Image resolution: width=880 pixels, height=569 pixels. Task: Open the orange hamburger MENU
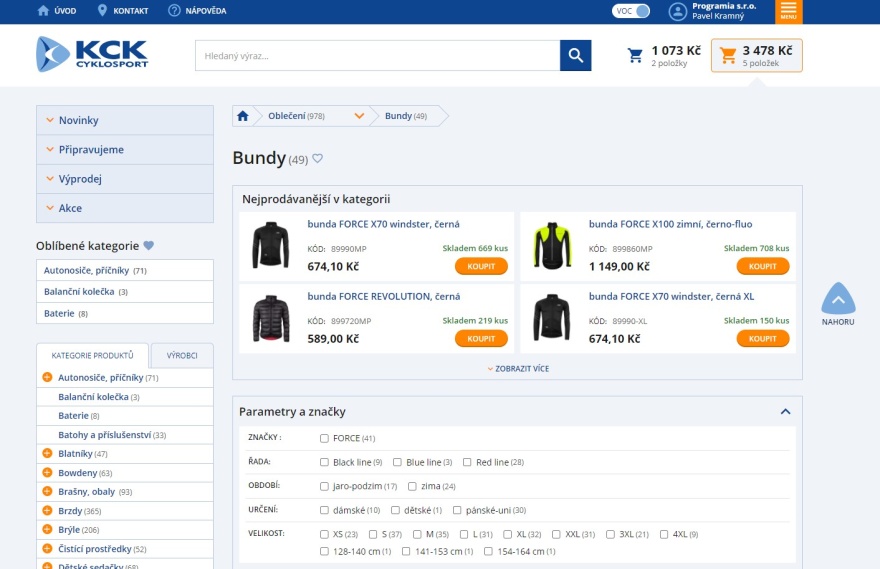(x=789, y=11)
